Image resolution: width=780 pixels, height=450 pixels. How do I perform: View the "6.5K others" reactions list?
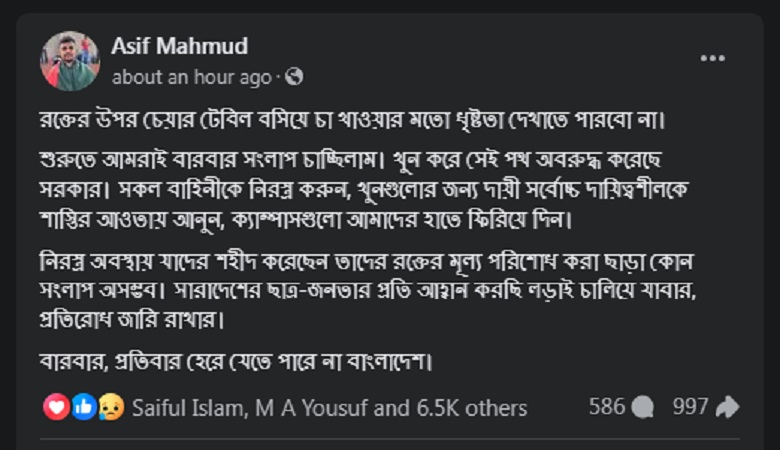[470, 408]
